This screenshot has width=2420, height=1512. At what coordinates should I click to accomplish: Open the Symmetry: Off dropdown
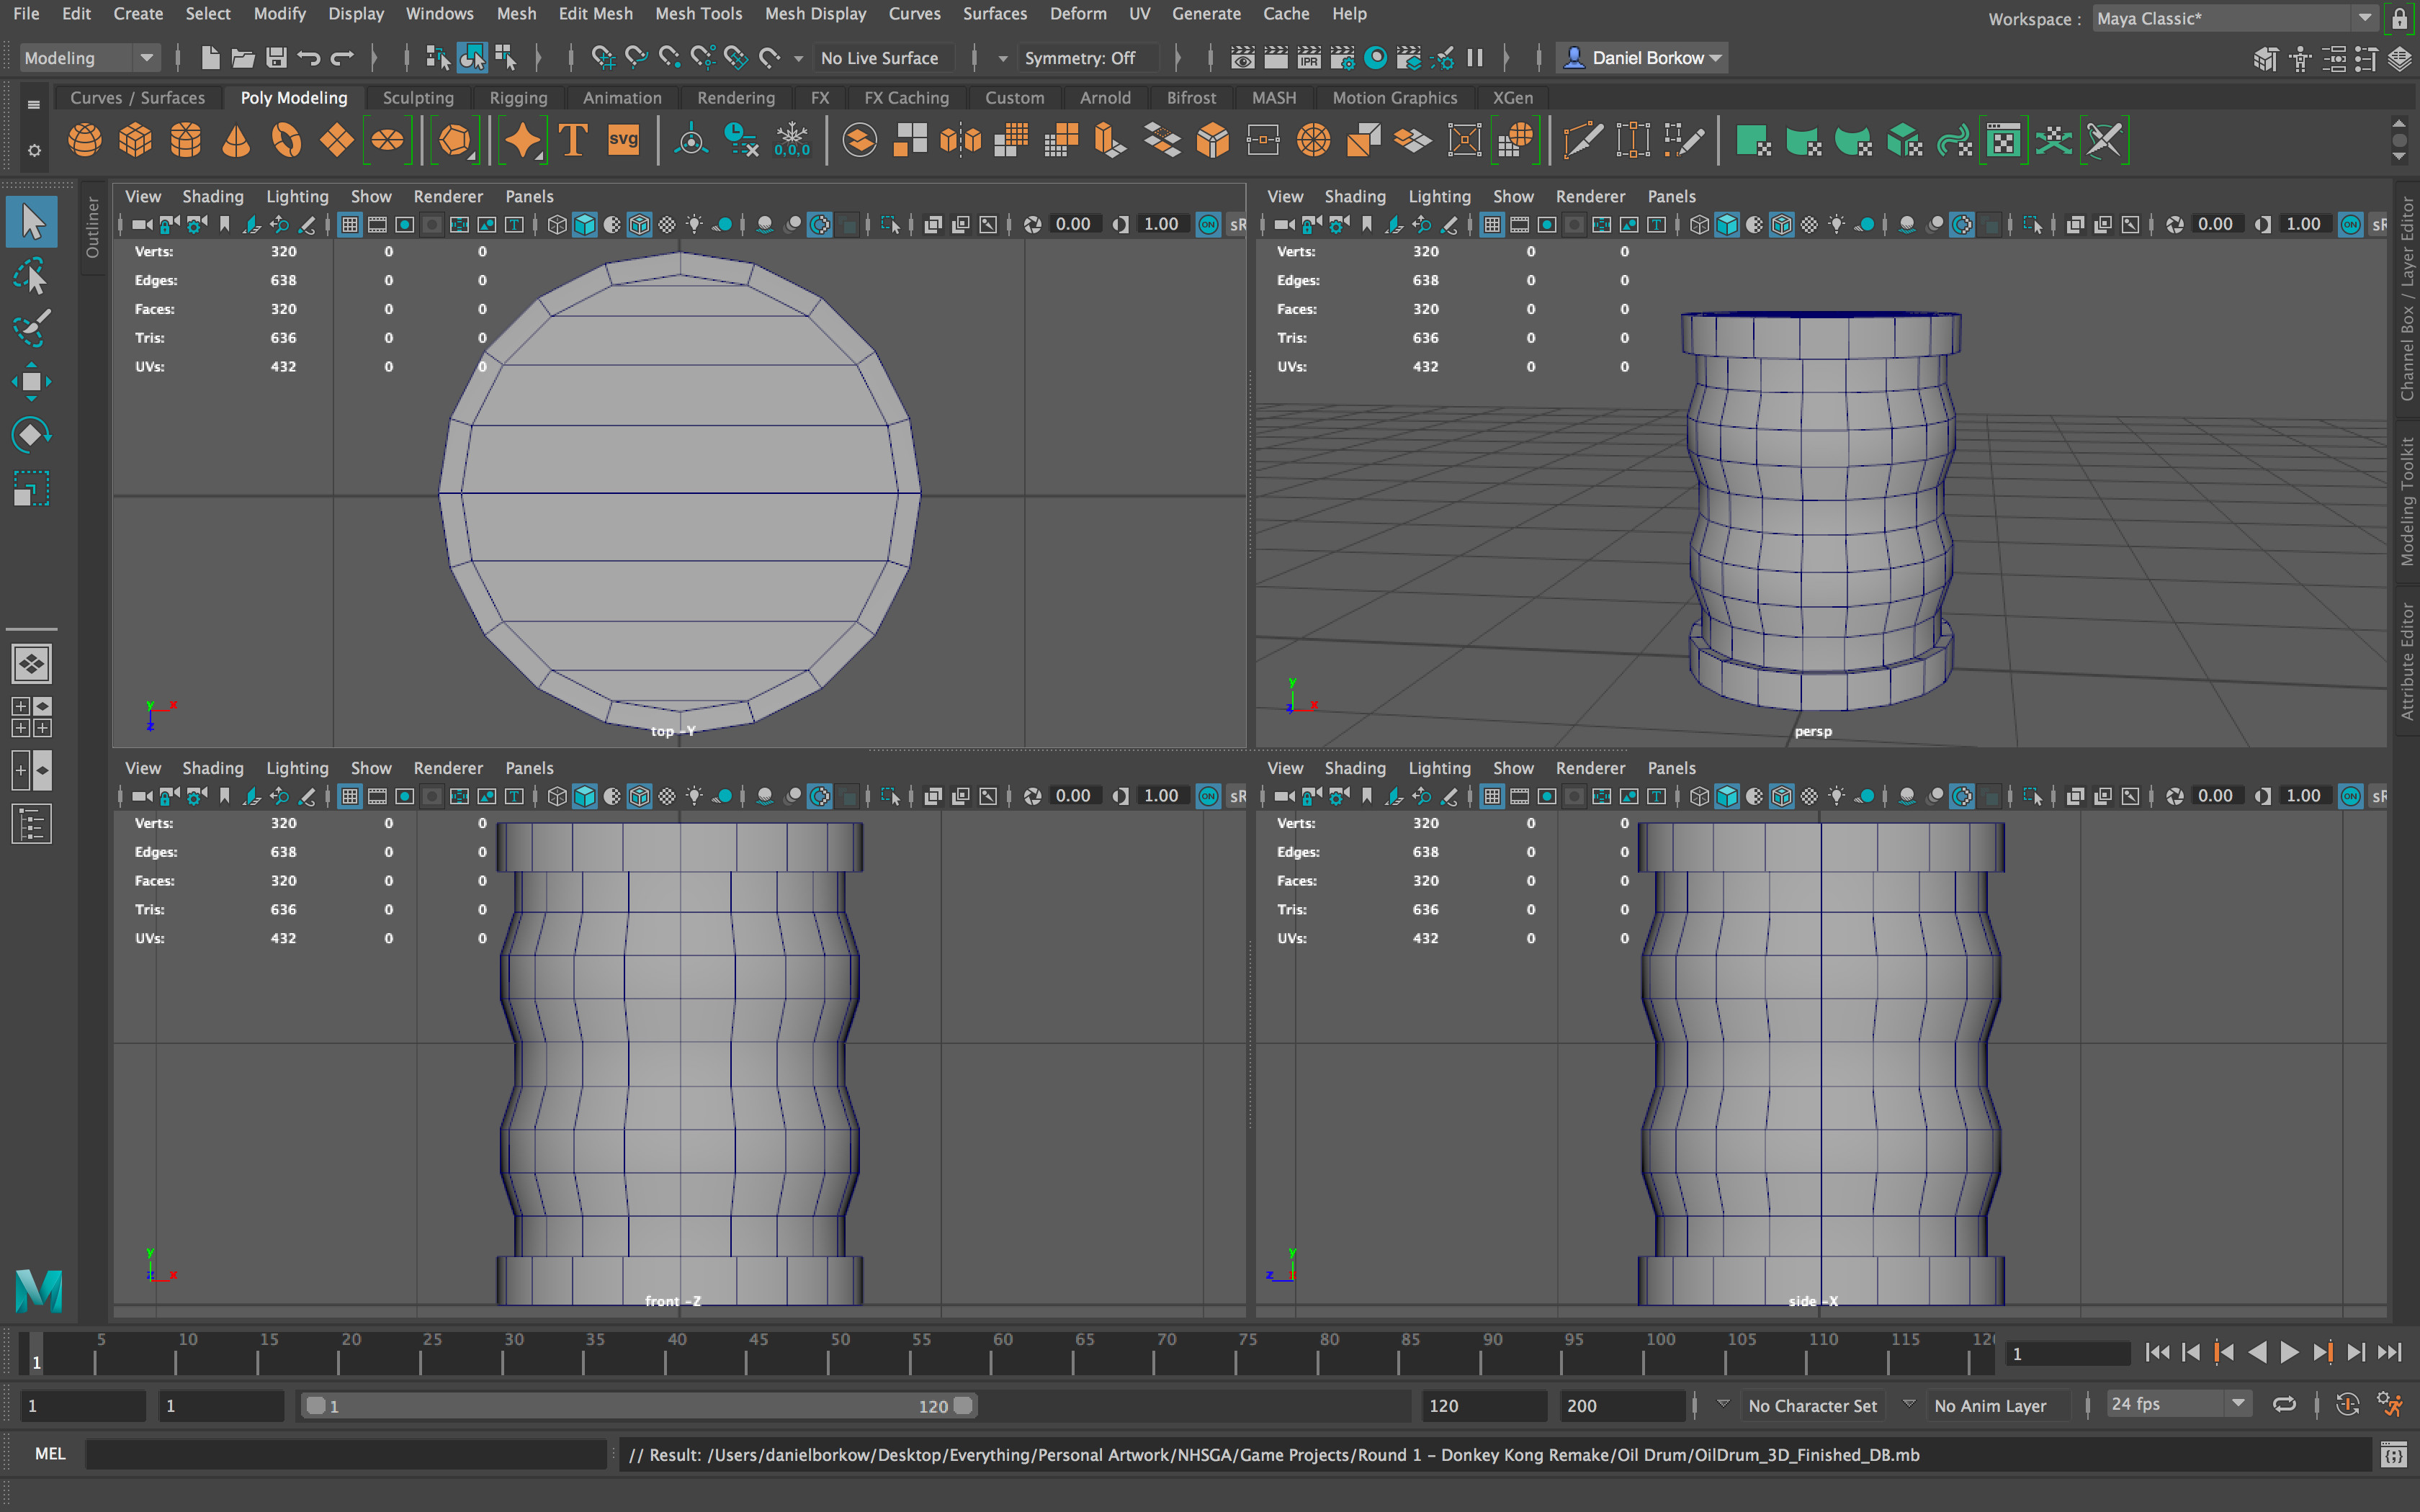point(1088,58)
